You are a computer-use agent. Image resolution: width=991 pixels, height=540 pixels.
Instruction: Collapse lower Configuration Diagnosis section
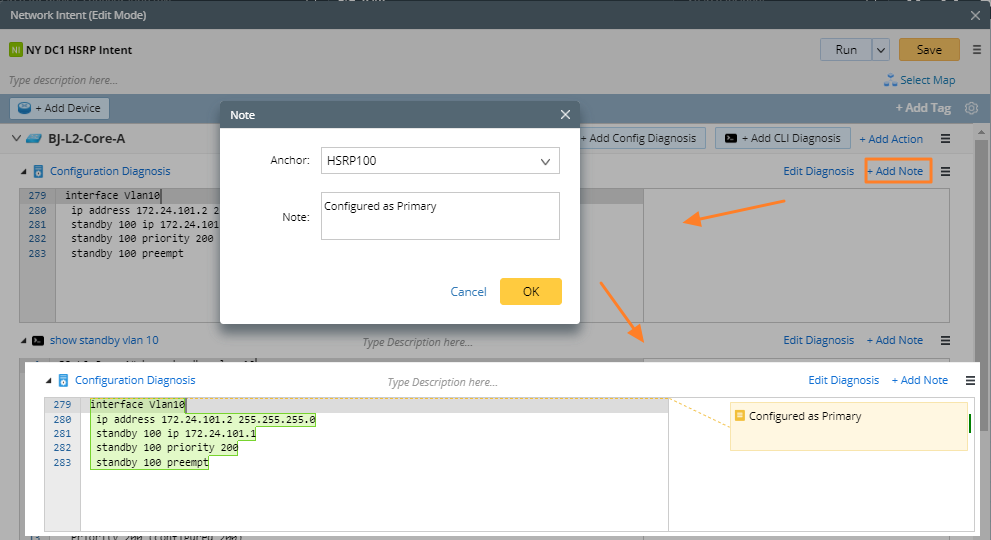(x=49, y=381)
